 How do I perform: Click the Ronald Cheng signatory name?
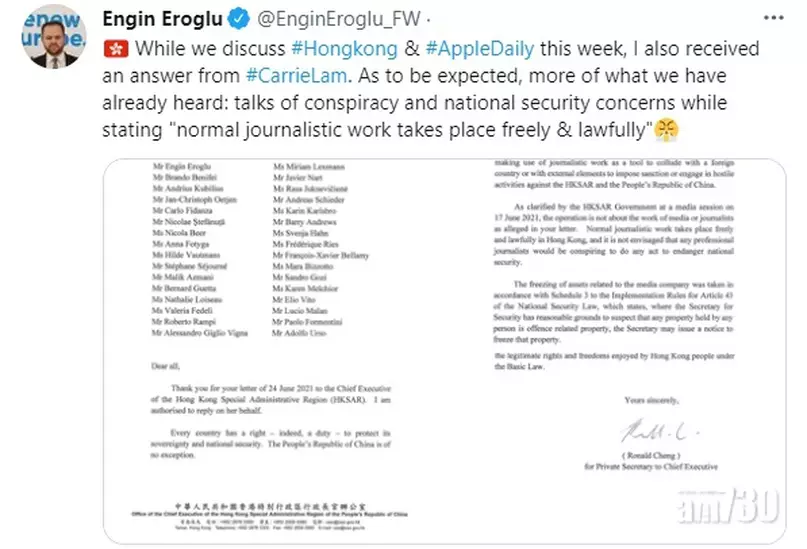(x=651, y=456)
